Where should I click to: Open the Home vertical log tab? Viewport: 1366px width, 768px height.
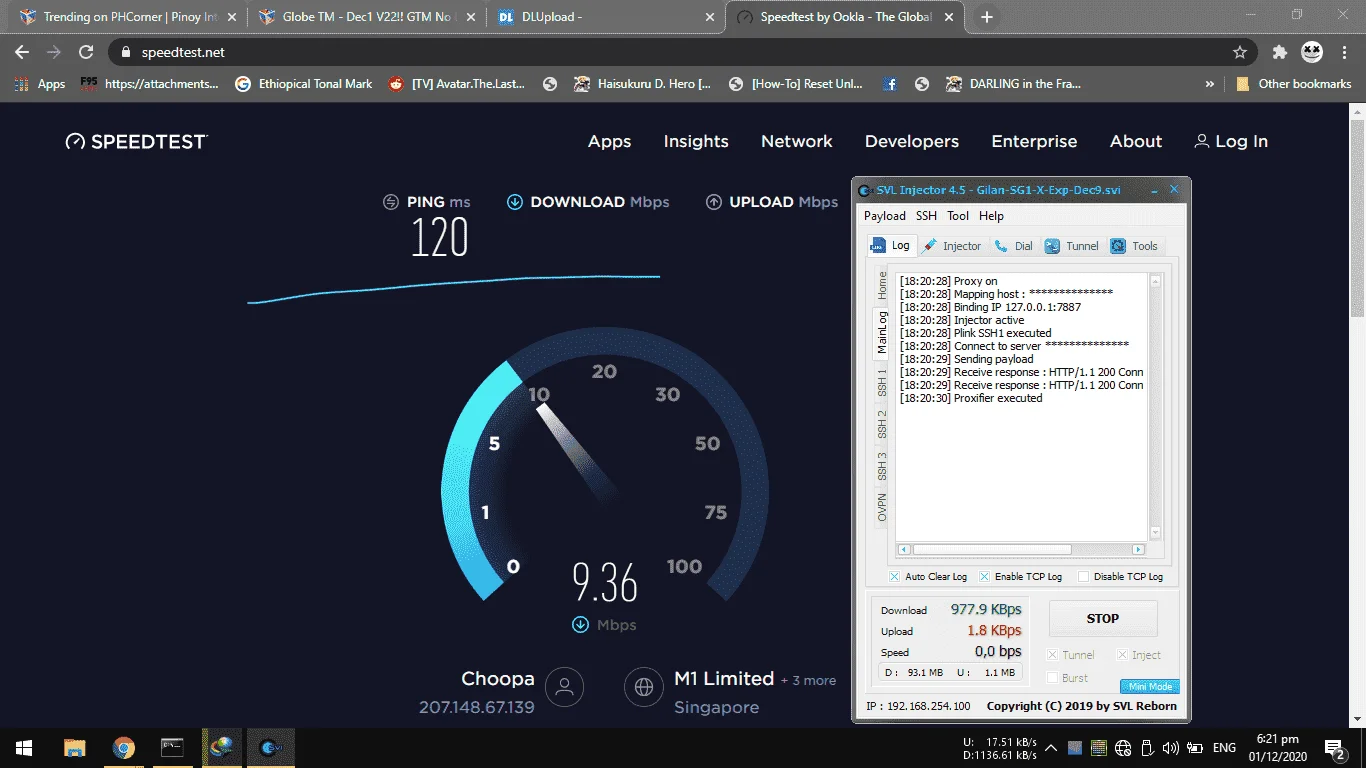[x=882, y=286]
